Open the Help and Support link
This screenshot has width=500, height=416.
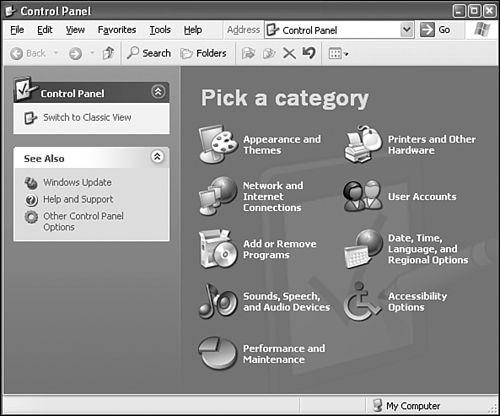78,200
